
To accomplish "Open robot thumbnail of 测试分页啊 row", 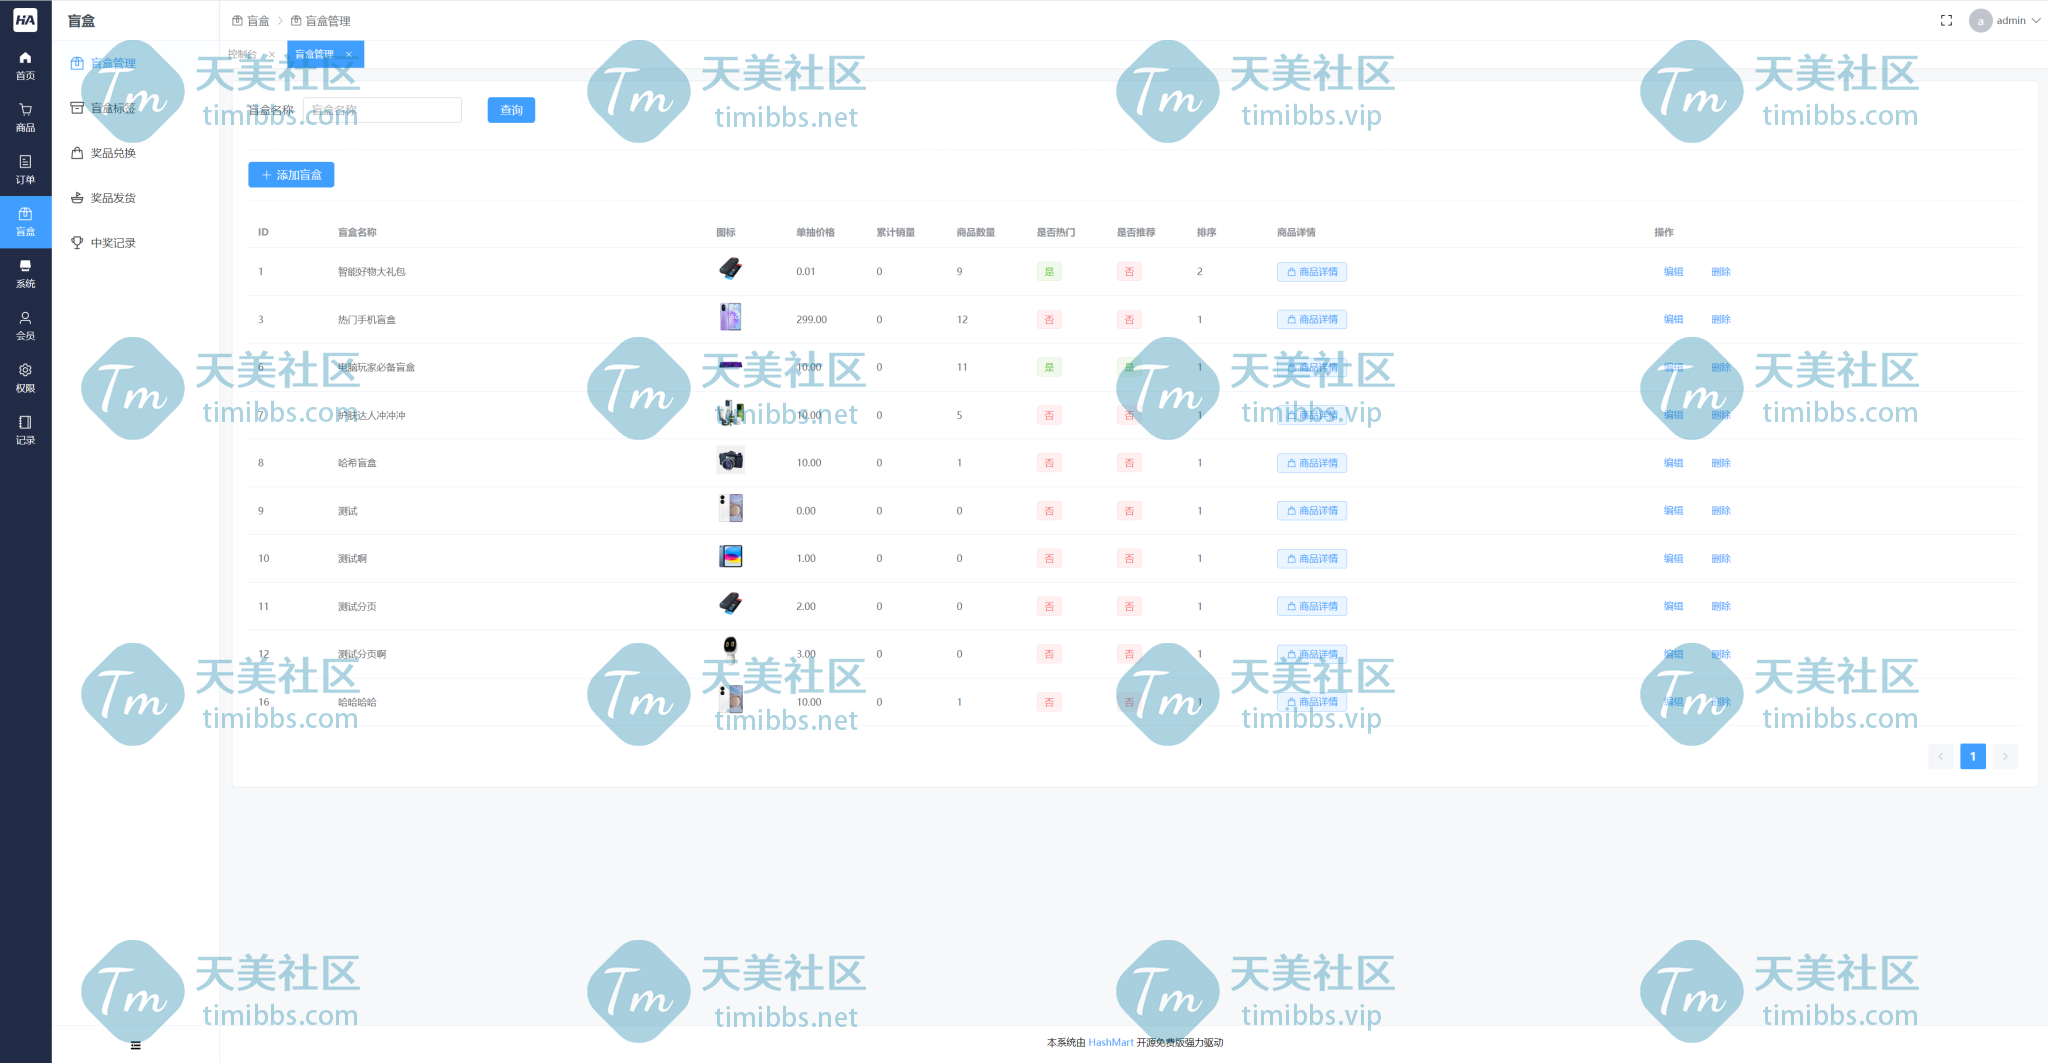I will (x=730, y=650).
